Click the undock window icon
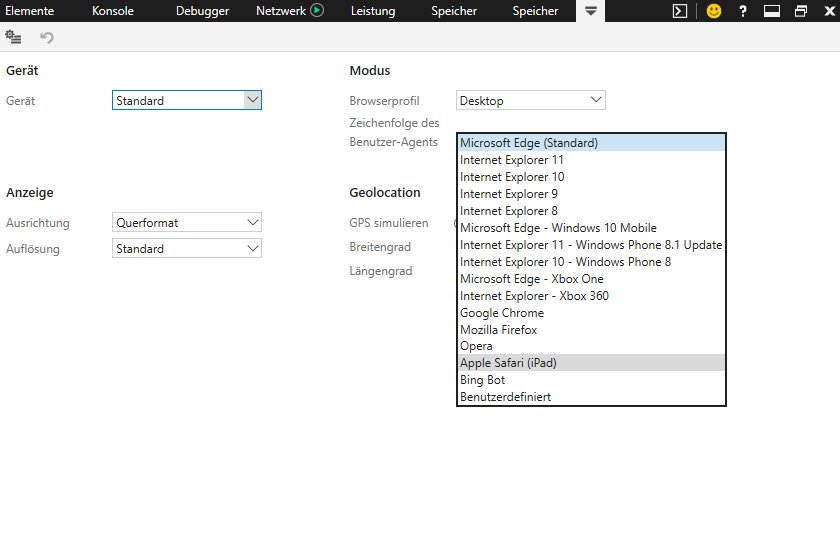 tap(800, 11)
